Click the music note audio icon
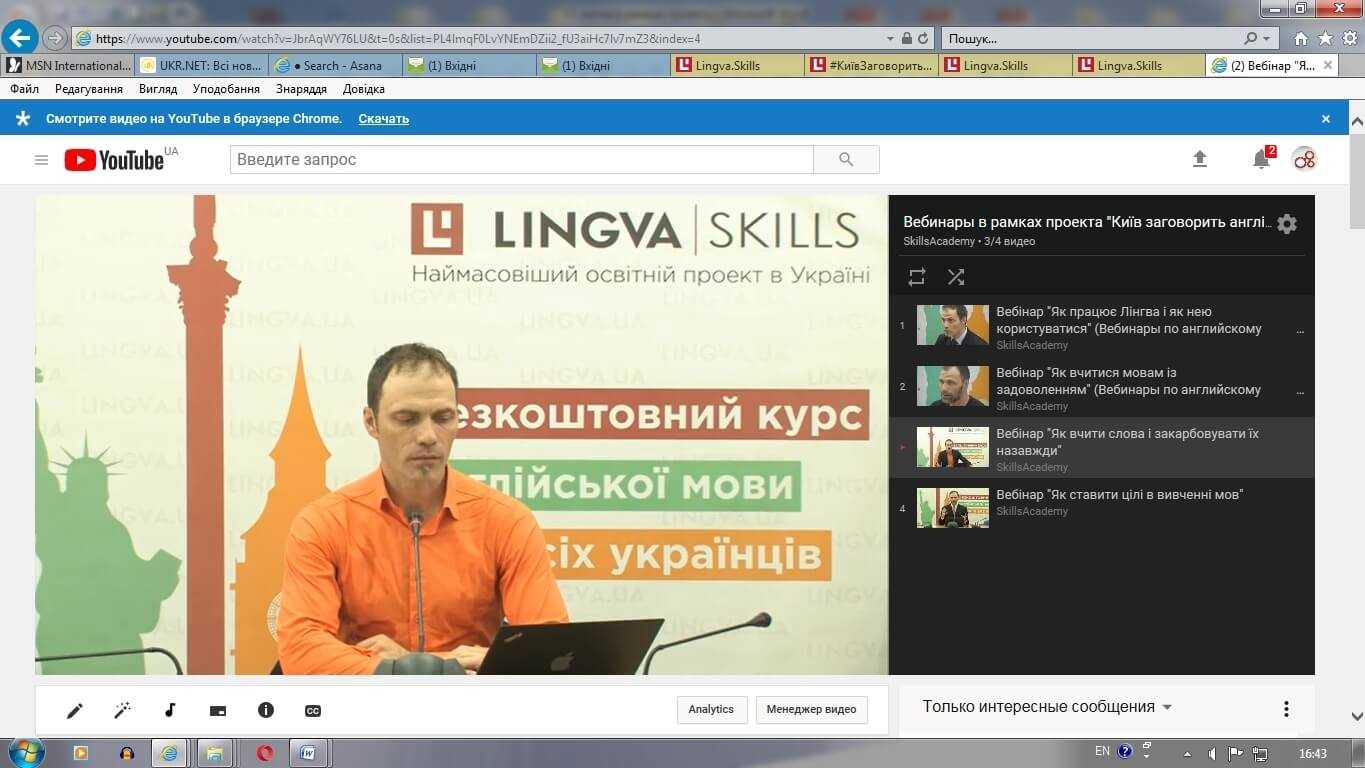This screenshot has width=1365, height=768. pyautogui.click(x=170, y=711)
